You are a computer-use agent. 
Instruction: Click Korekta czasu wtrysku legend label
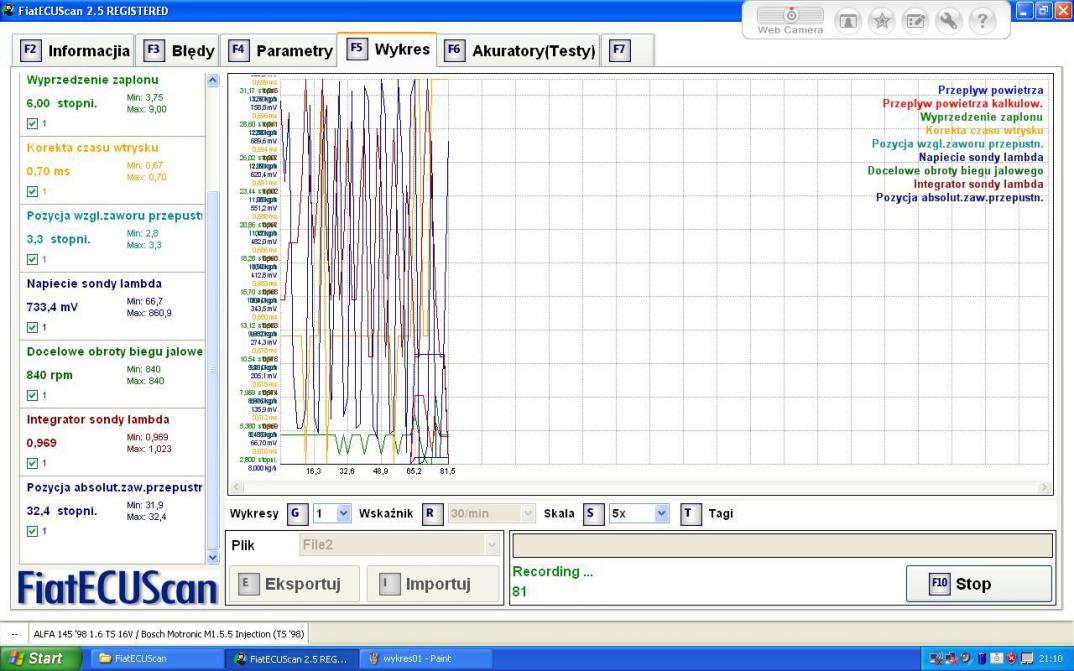pyautogui.click(x=984, y=131)
